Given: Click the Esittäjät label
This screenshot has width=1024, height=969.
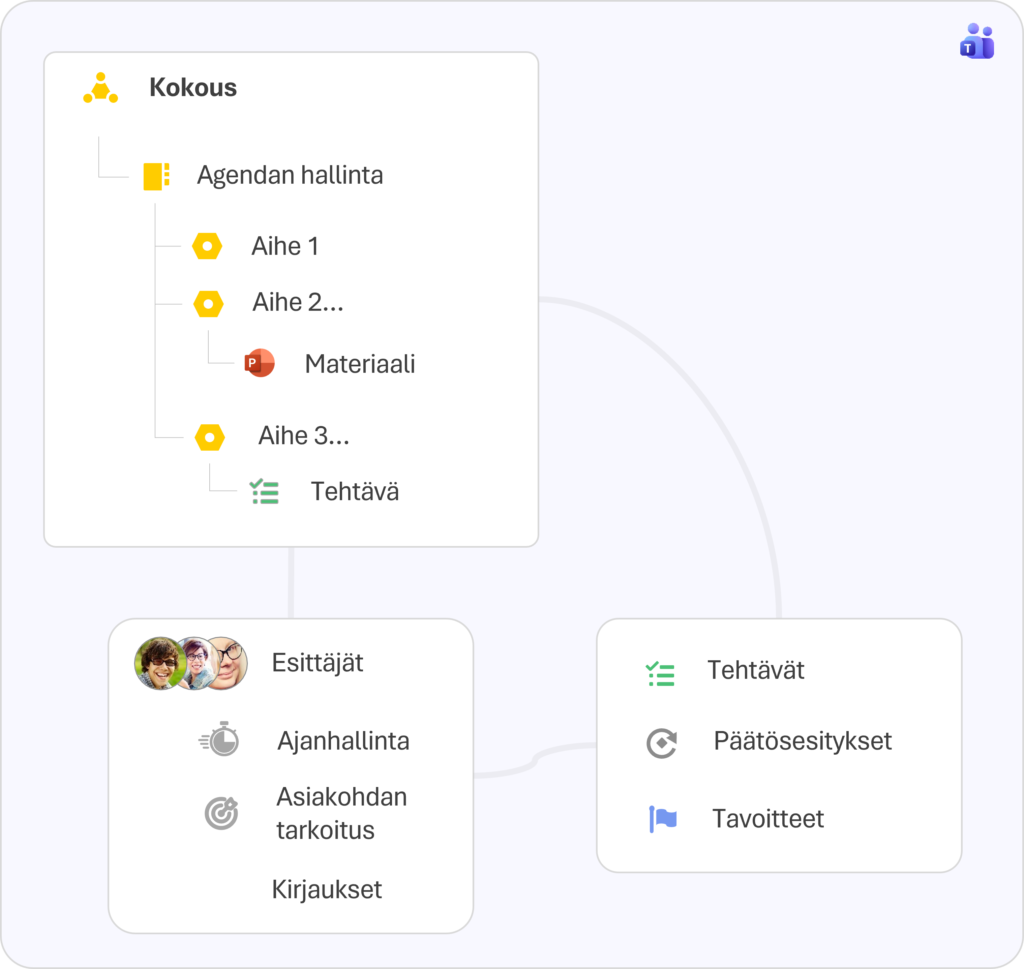Looking at the screenshot, I should click(x=317, y=662).
